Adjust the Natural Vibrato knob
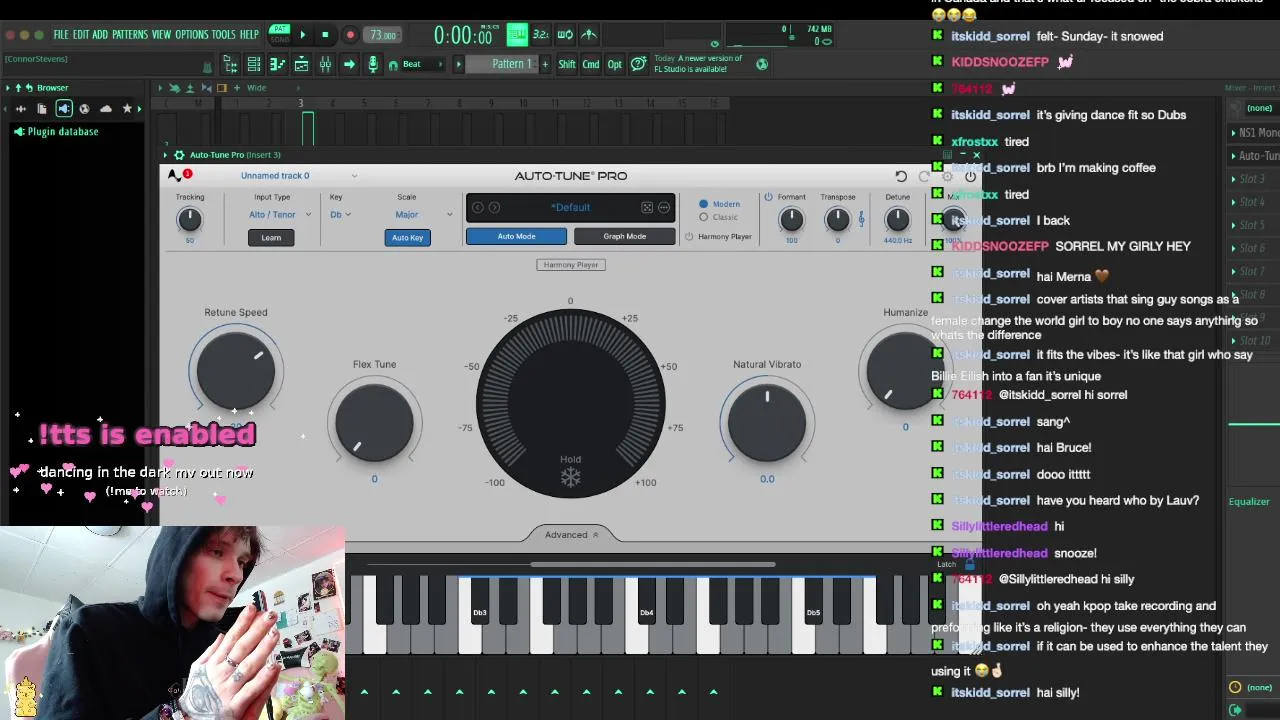The height and width of the screenshot is (720, 1280). [767, 422]
